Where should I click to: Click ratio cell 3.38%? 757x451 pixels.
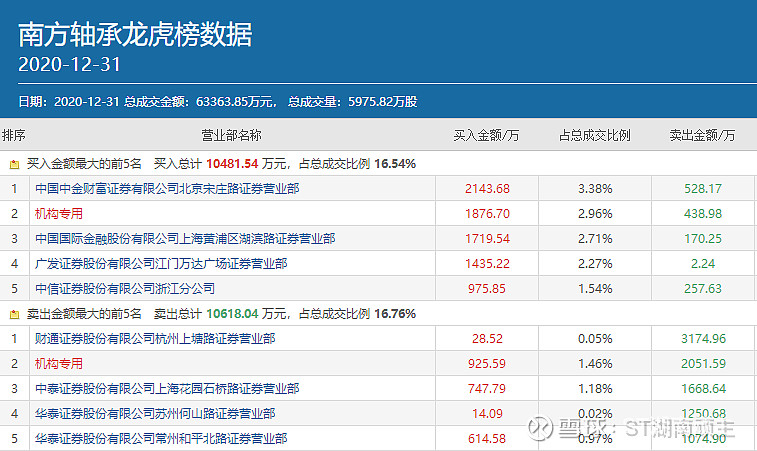tap(595, 189)
